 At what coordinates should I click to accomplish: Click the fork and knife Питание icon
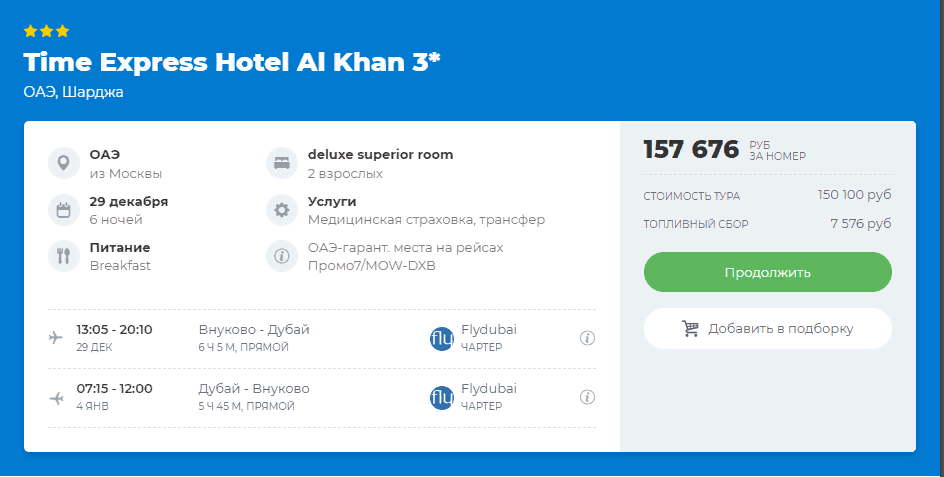pyautogui.click(x=63, y=256)
